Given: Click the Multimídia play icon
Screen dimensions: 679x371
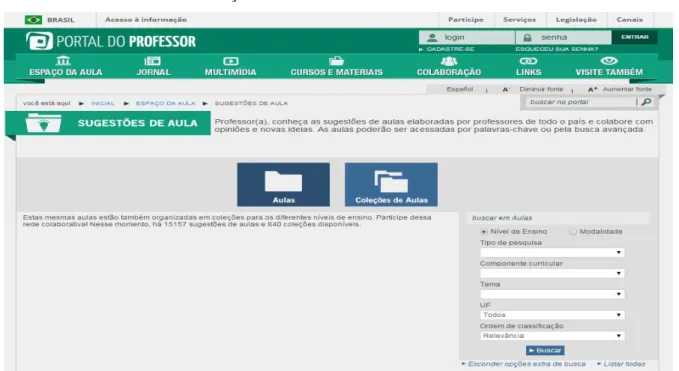Looking at the screenshot, I should pyautogui.click(x=231, y=61).
